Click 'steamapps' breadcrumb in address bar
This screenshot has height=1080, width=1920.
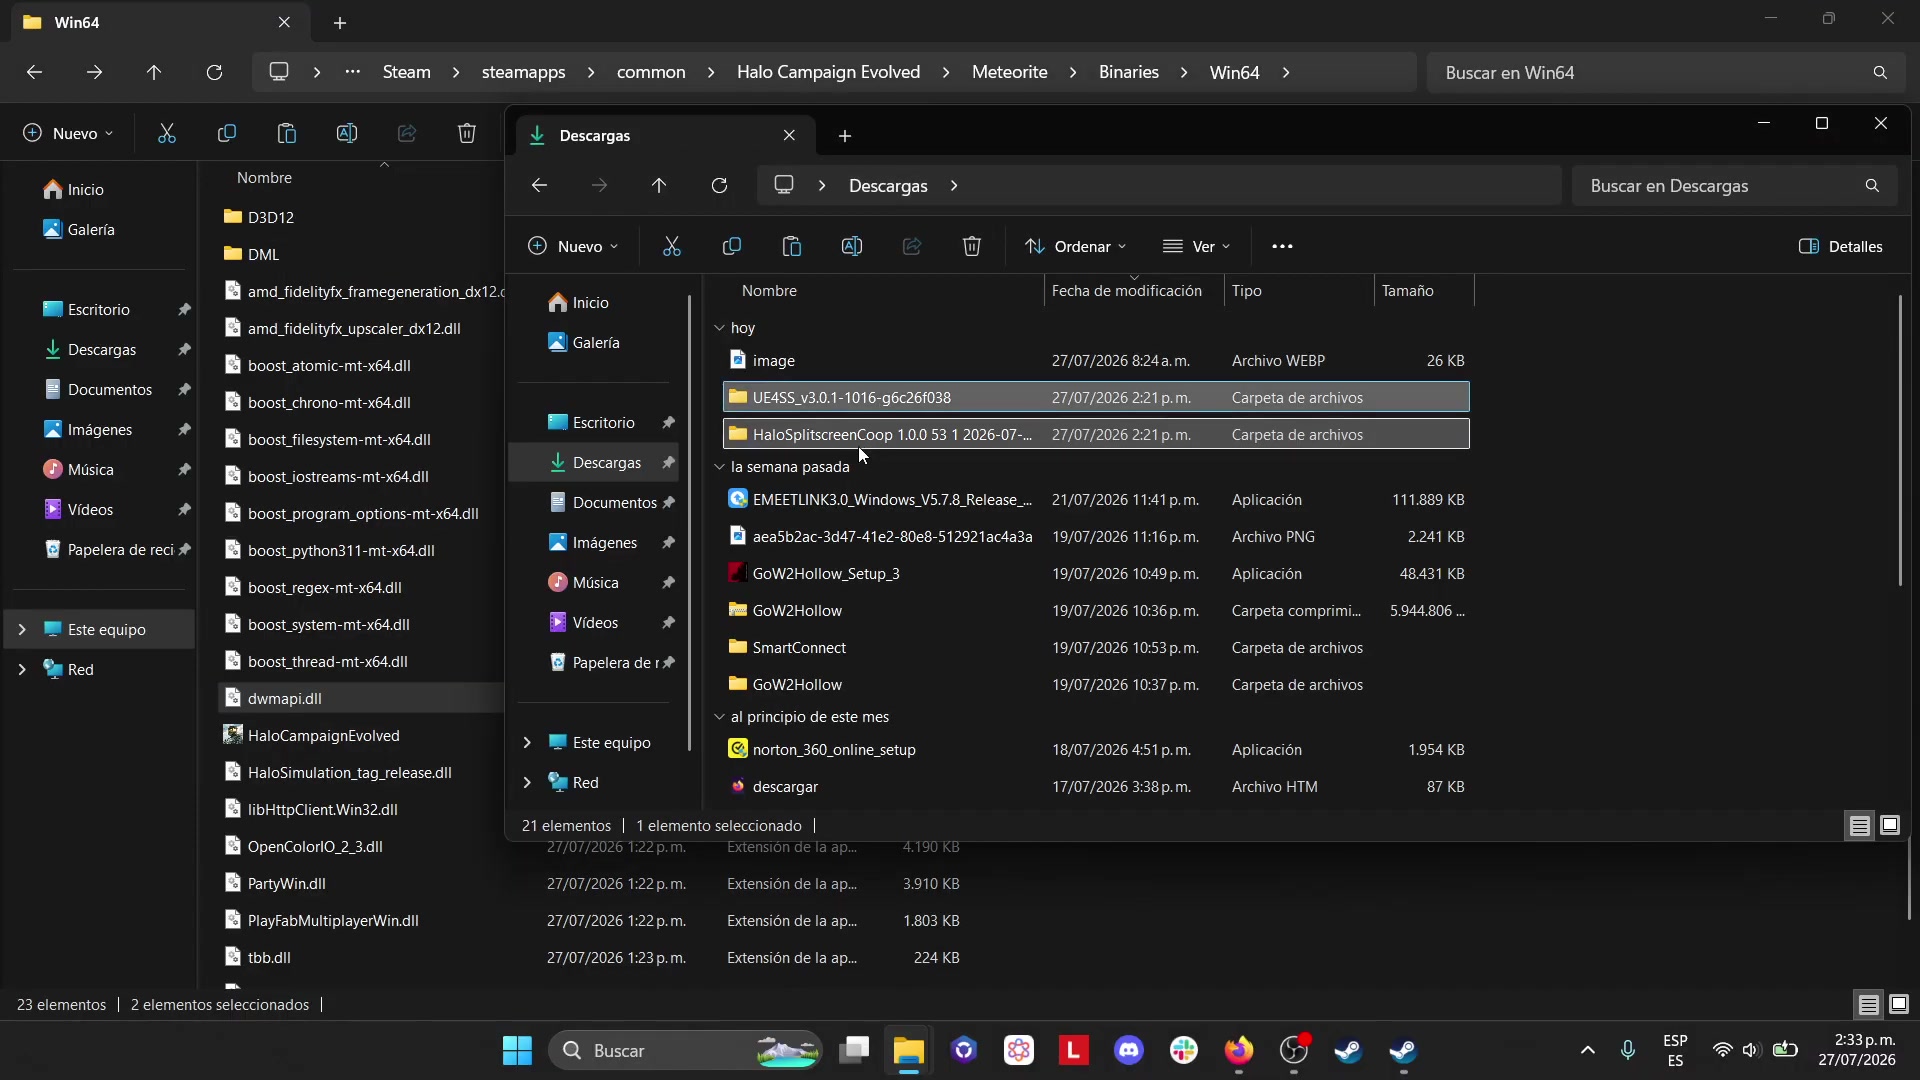pyautogui.click(x=523, y=72)
